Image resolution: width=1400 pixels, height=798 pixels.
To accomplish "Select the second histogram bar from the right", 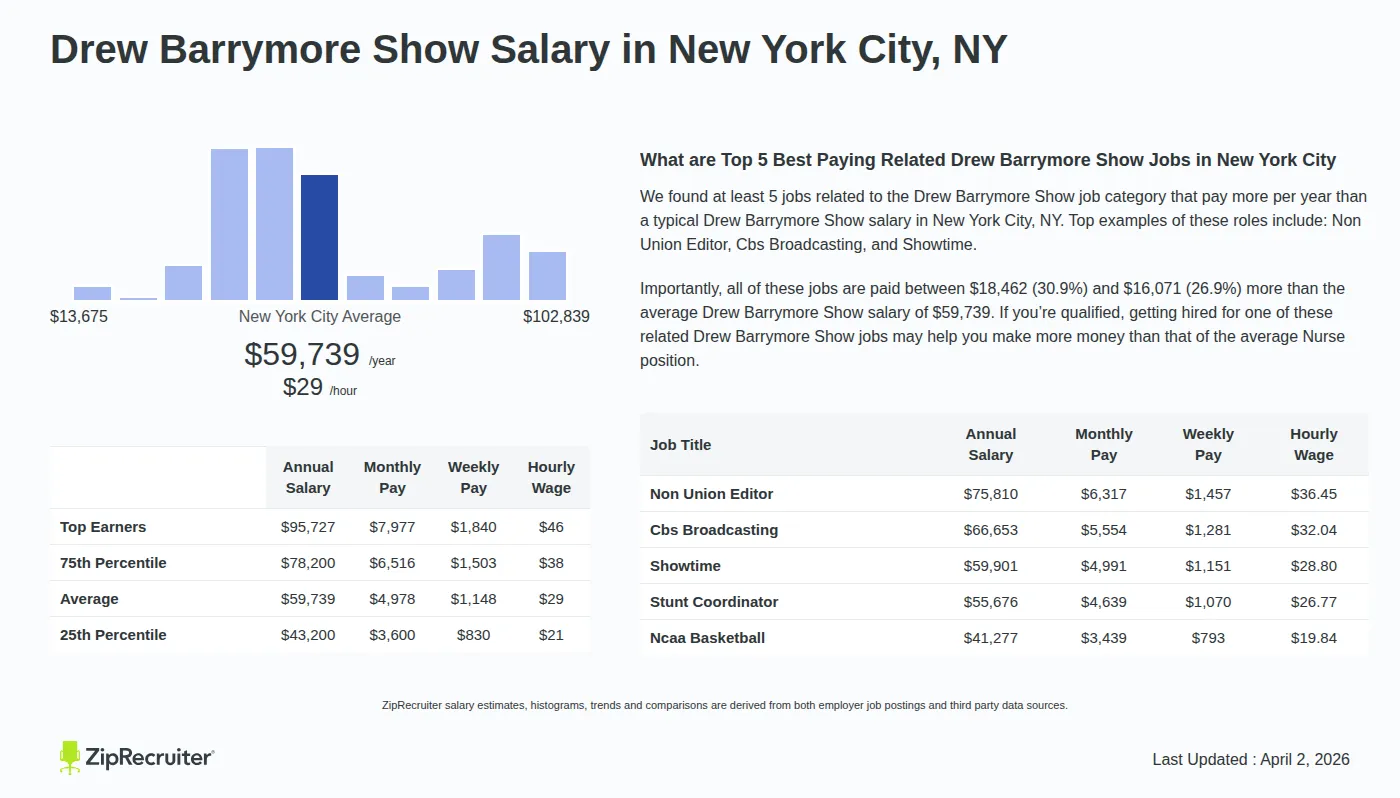I will pyautogui.click(x=501, y=265).
